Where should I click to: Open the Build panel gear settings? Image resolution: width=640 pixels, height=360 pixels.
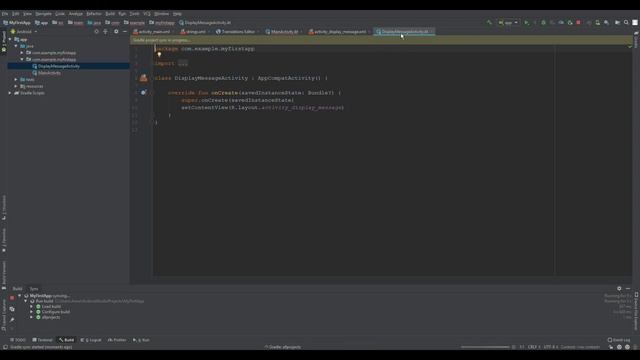click(619, 289)
